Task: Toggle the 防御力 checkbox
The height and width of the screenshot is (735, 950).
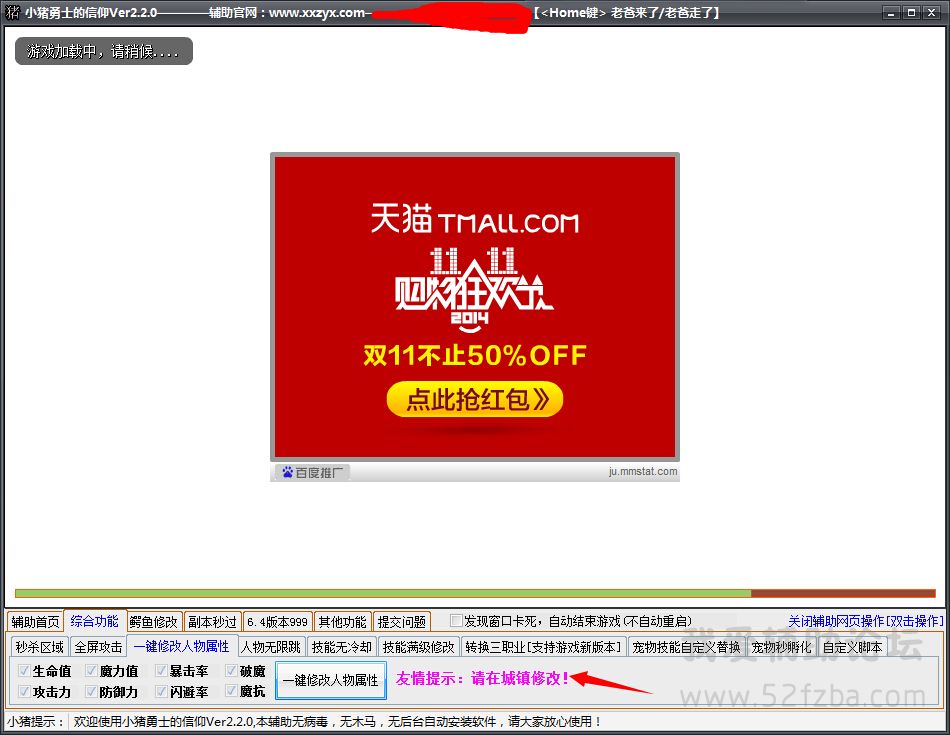Action: (91, 691)
